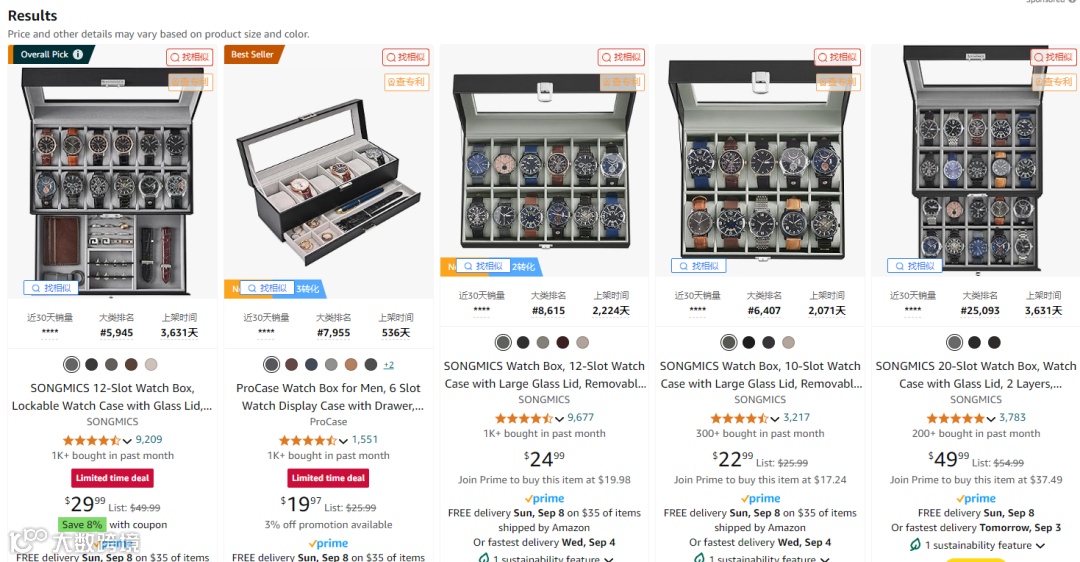This screenshot has width=1080, height=562.
Task: Select the beige swatch under the Overall Pick listing
Action: (151, 364)
